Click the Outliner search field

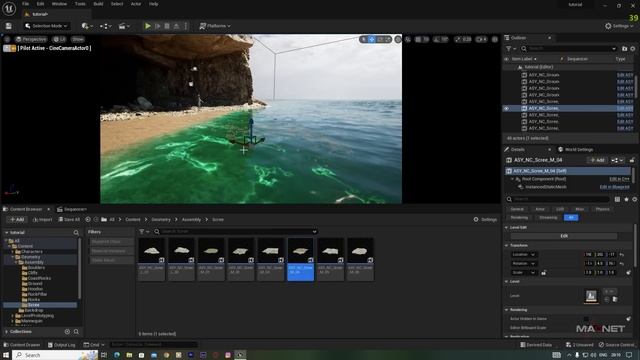568,49
